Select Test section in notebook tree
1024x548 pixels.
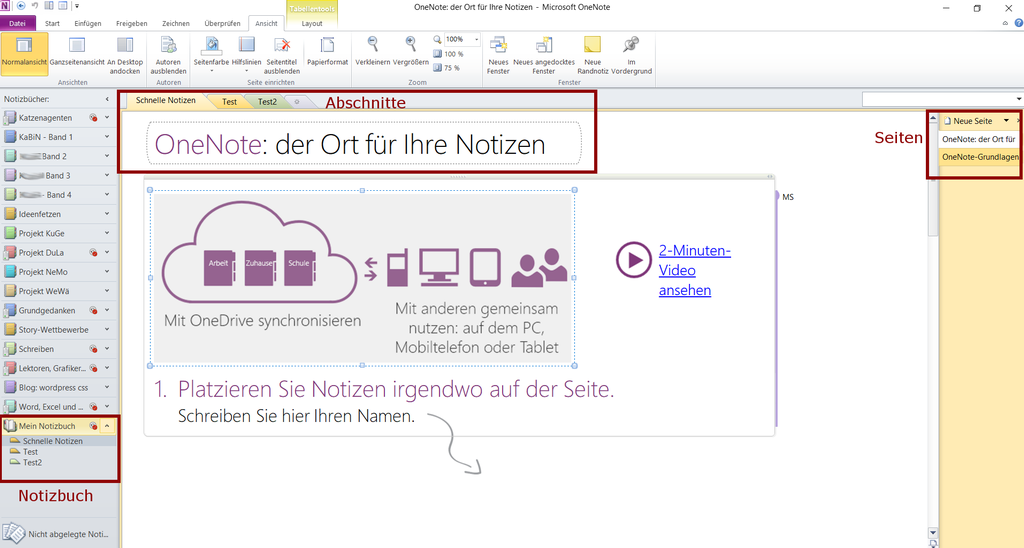pyautogui.click(x=30, y=452)
